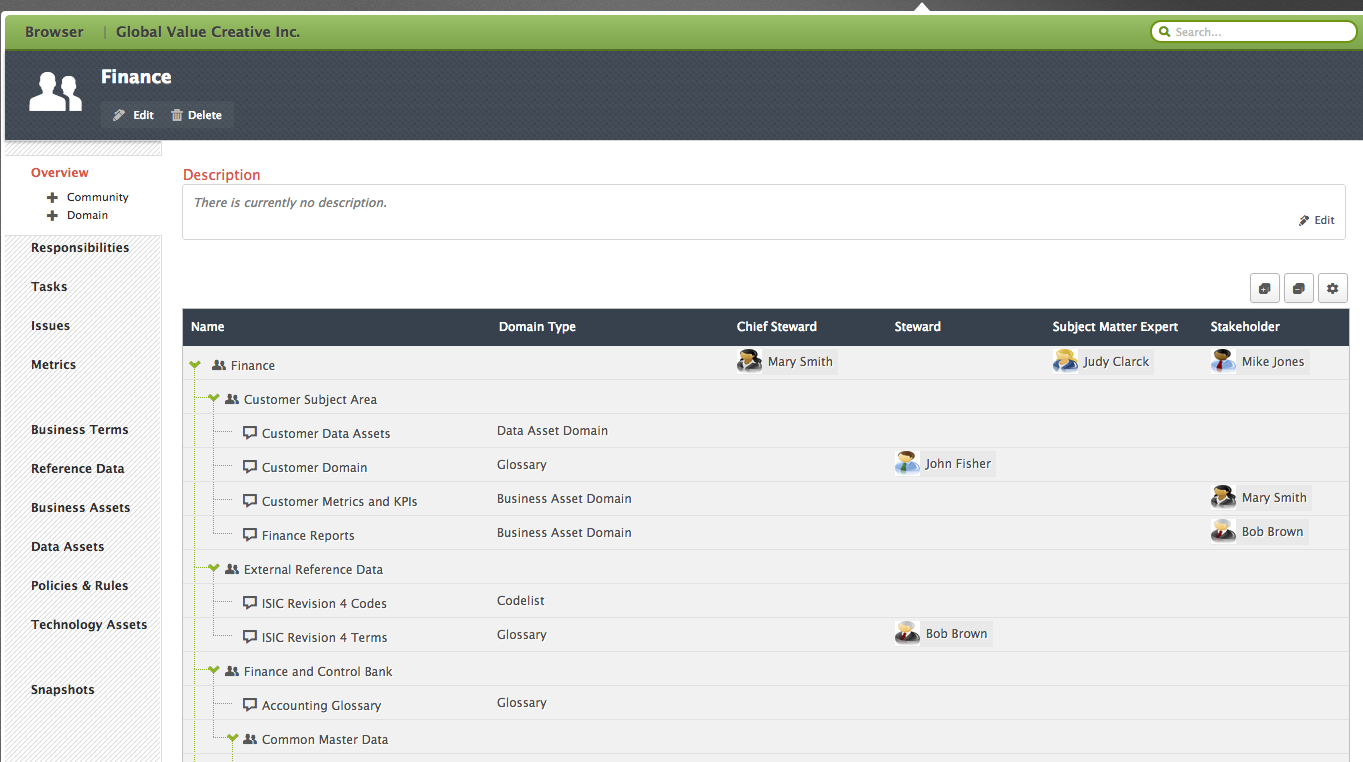This screenshot has width=1363, height=762.
Task: Click domain icon beside Finance Reports
Action: 250,535
